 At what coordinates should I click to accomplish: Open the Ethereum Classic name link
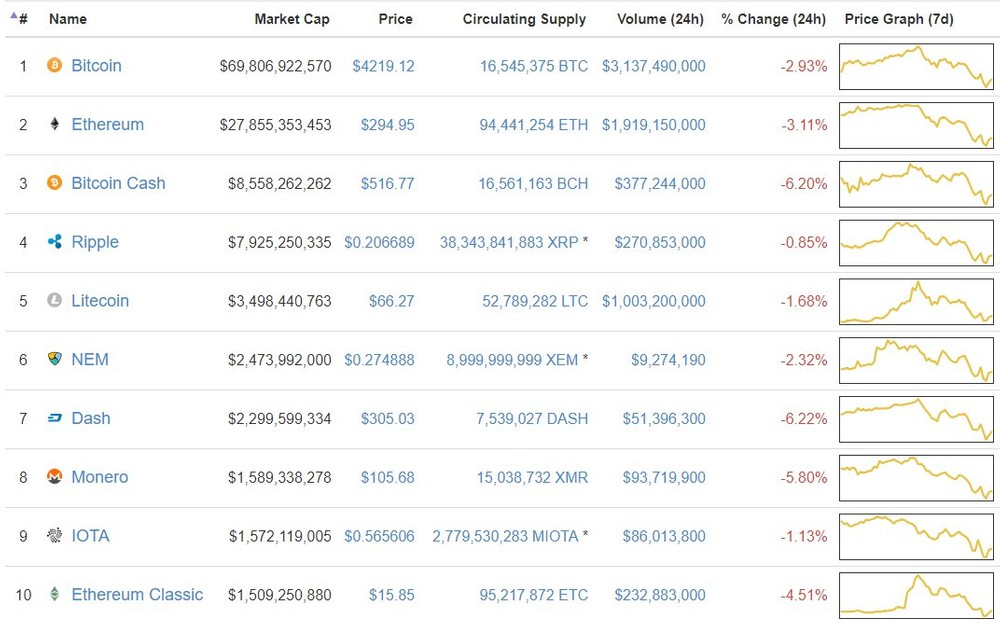137,595
